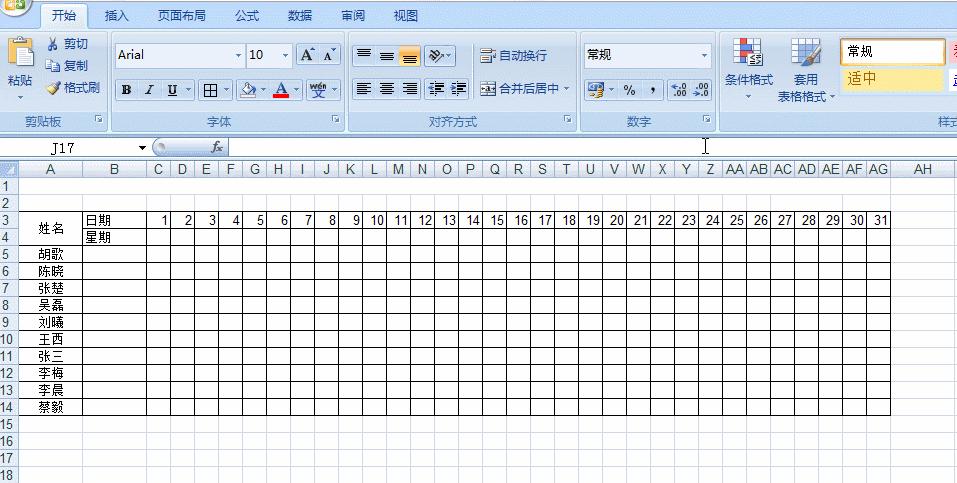
Task: Click the Copy (复制) icon
Action: (52, 65)
